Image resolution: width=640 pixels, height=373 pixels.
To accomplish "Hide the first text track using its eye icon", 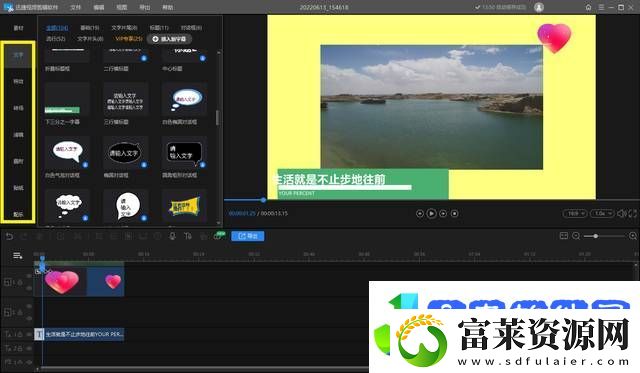I will [x=29, y=334].
